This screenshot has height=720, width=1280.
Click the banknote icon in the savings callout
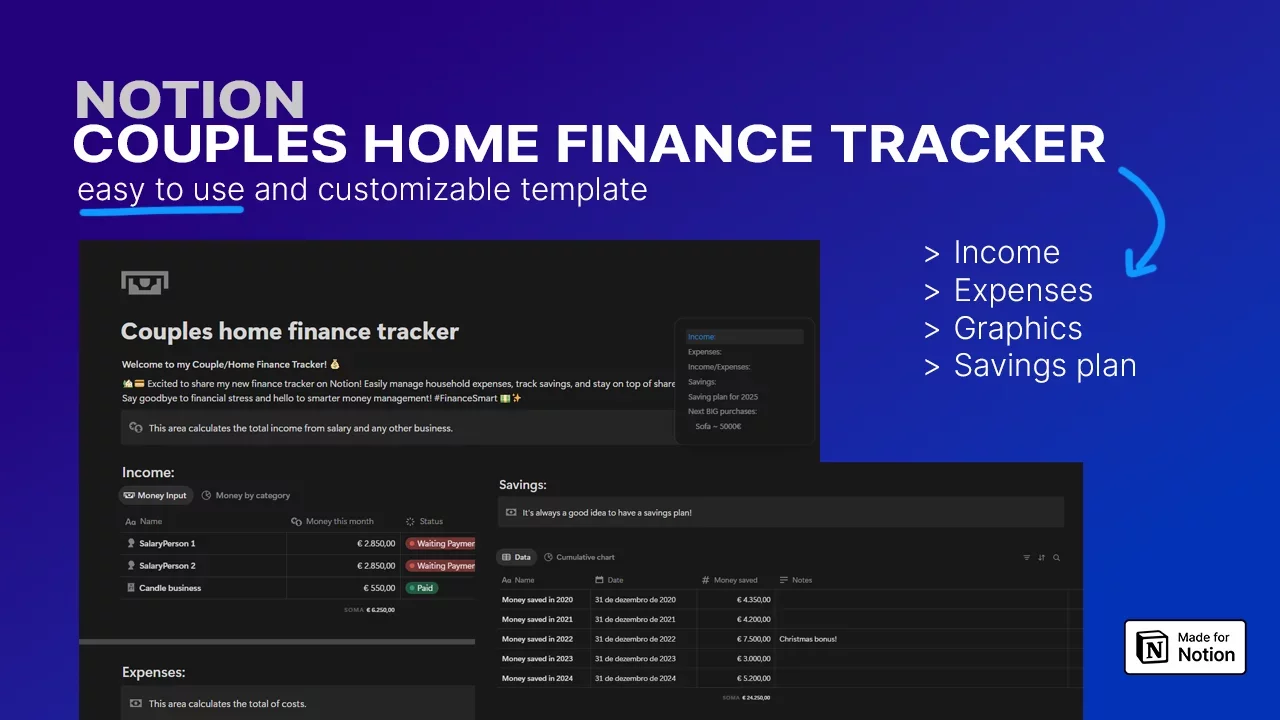point(512,512)
